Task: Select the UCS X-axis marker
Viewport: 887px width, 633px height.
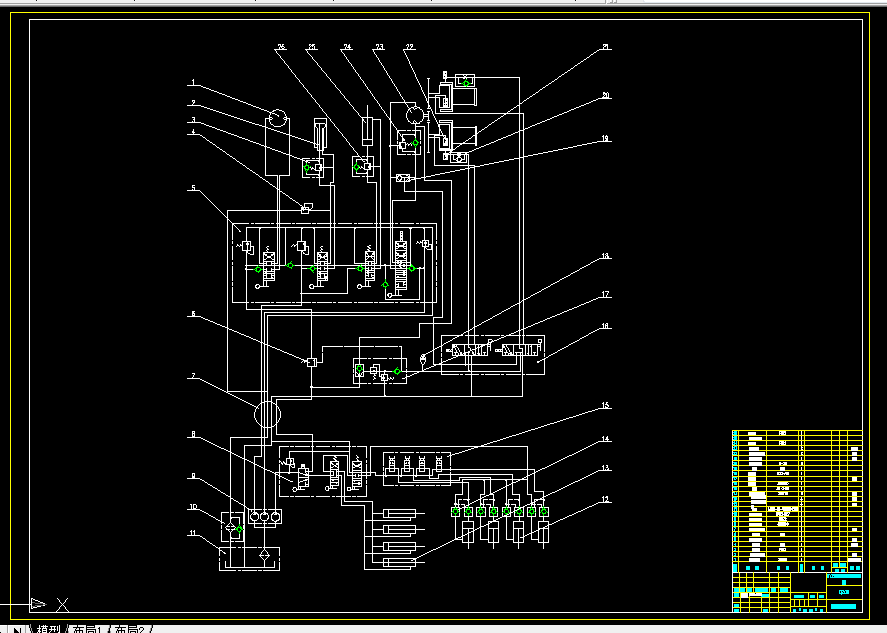Action: point(63,605)
